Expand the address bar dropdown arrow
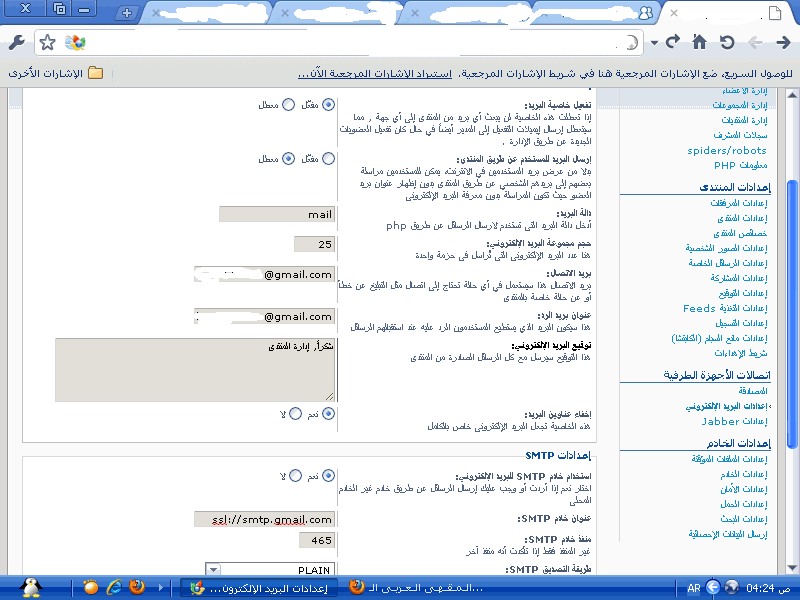 coord(653,43)
